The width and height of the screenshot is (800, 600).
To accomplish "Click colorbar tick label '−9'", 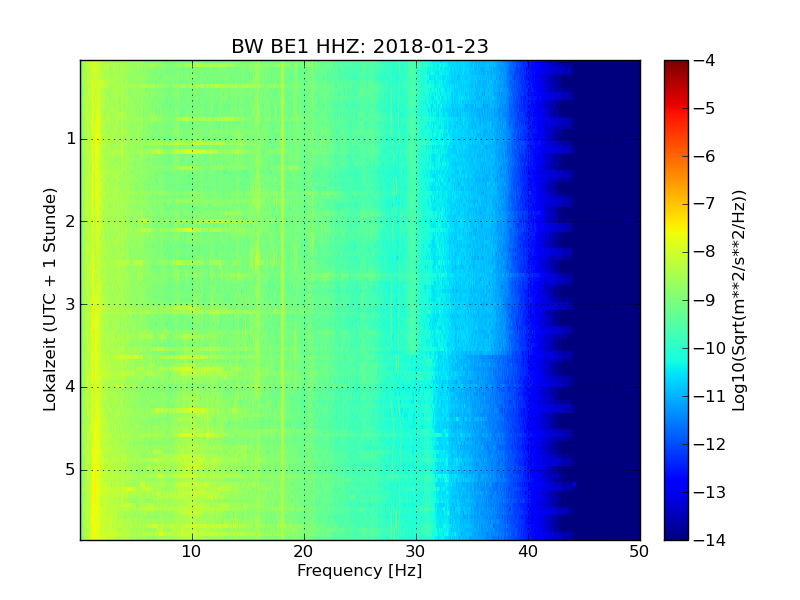I will (x=705, y=300).
